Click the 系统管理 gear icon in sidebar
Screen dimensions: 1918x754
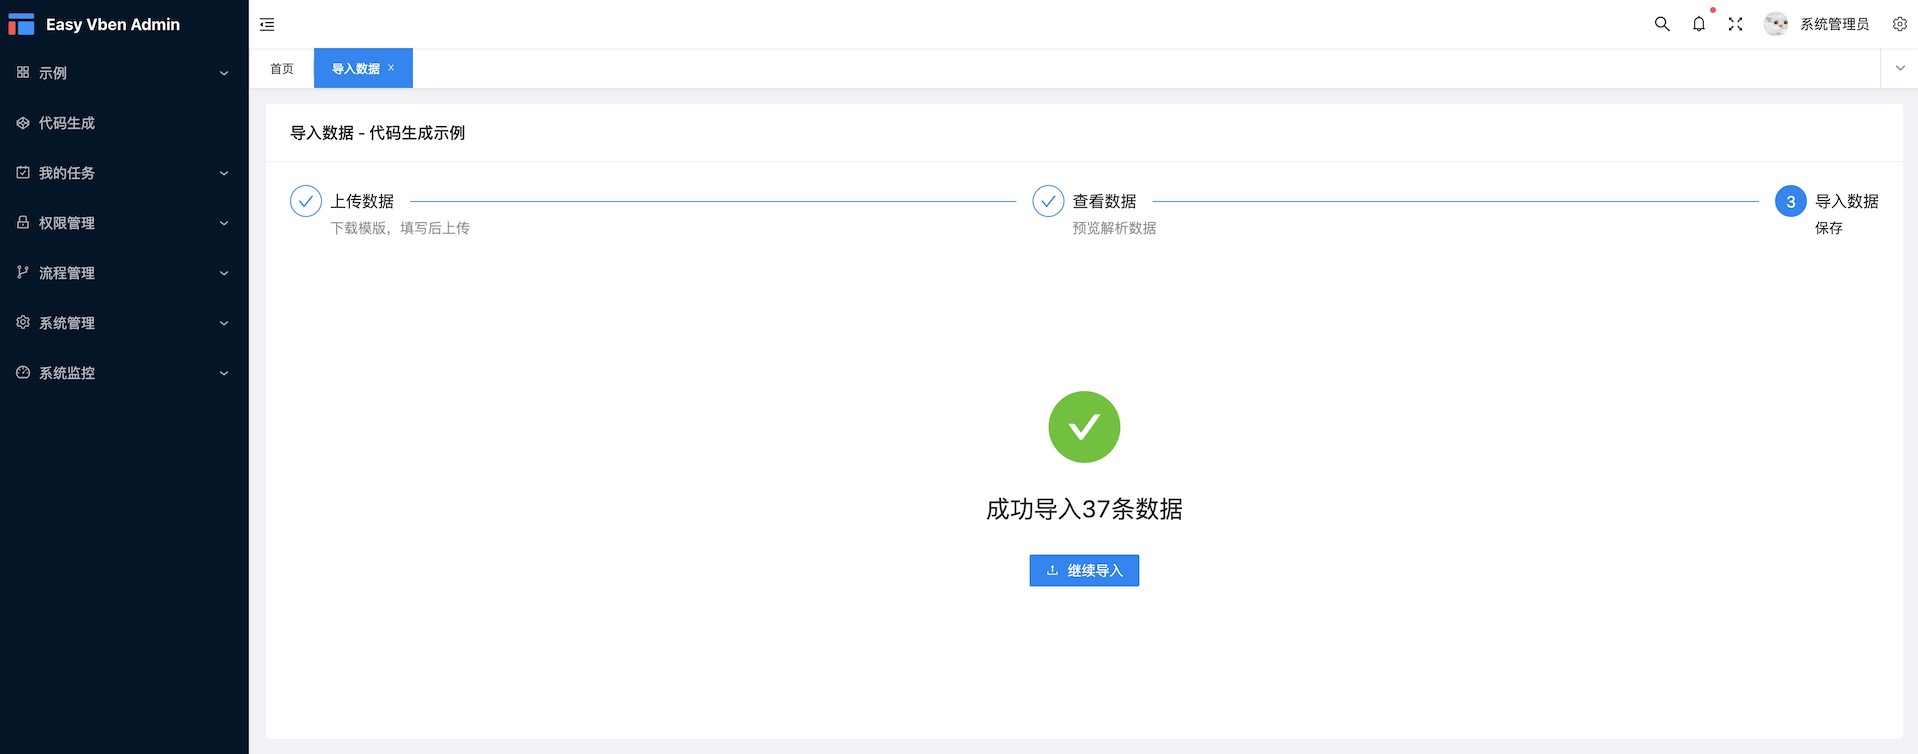click(x=23, y=322)
